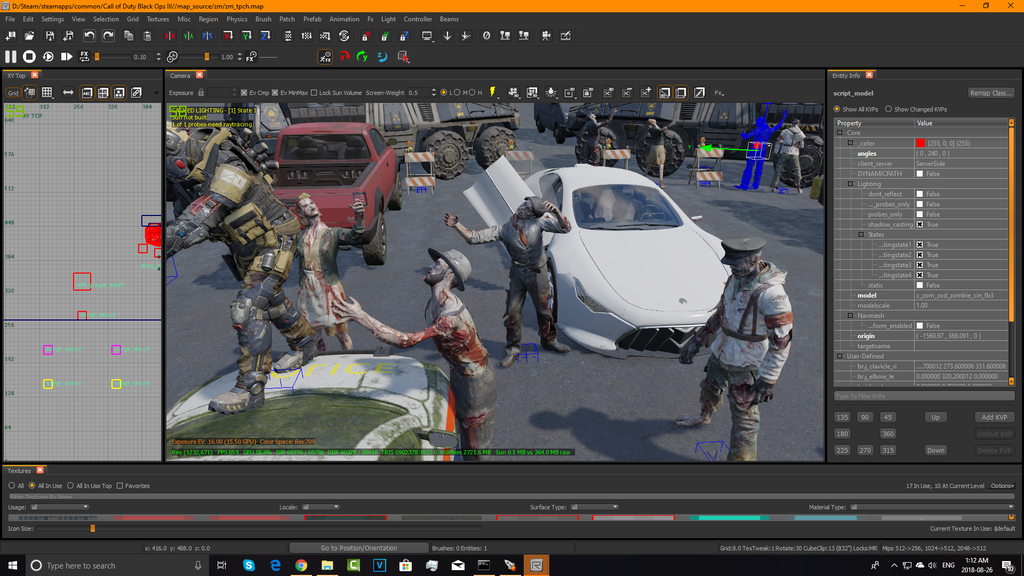Select Show All KVPs option
This screenshot has width=1024, height=576.
837,109
